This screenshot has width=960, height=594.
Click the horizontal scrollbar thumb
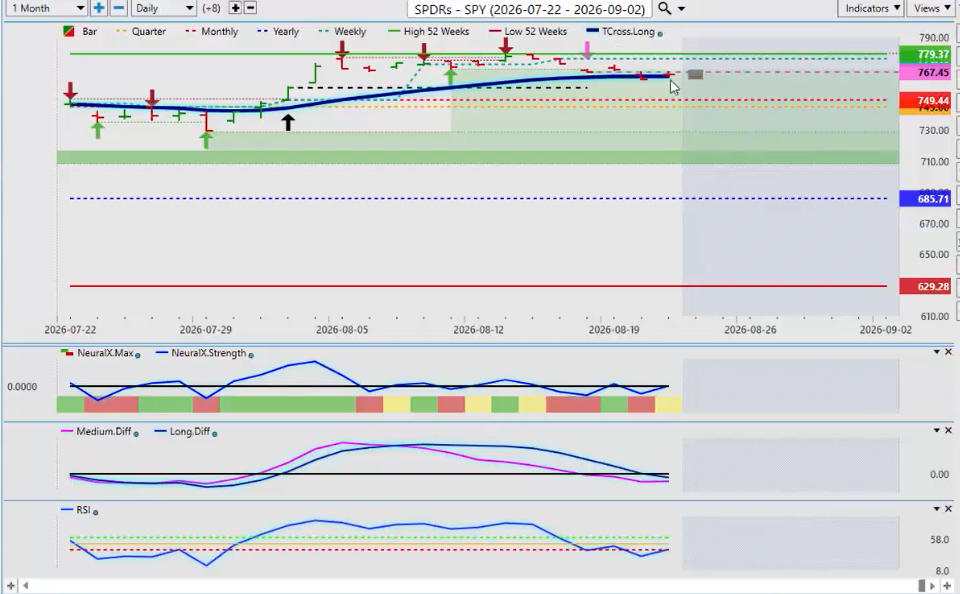coord(922,586)
